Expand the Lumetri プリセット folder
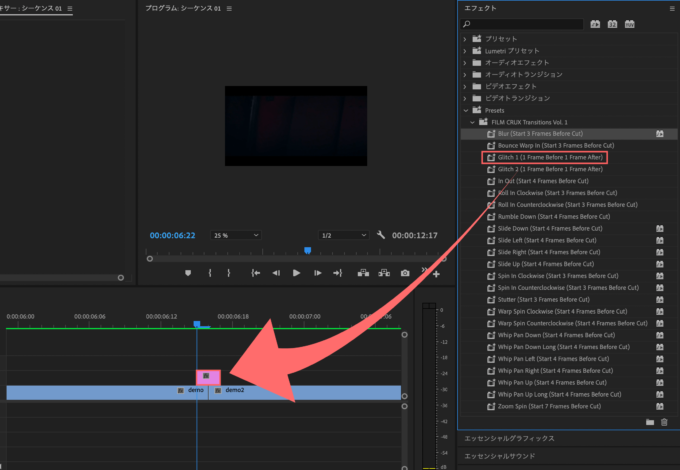 465,51
